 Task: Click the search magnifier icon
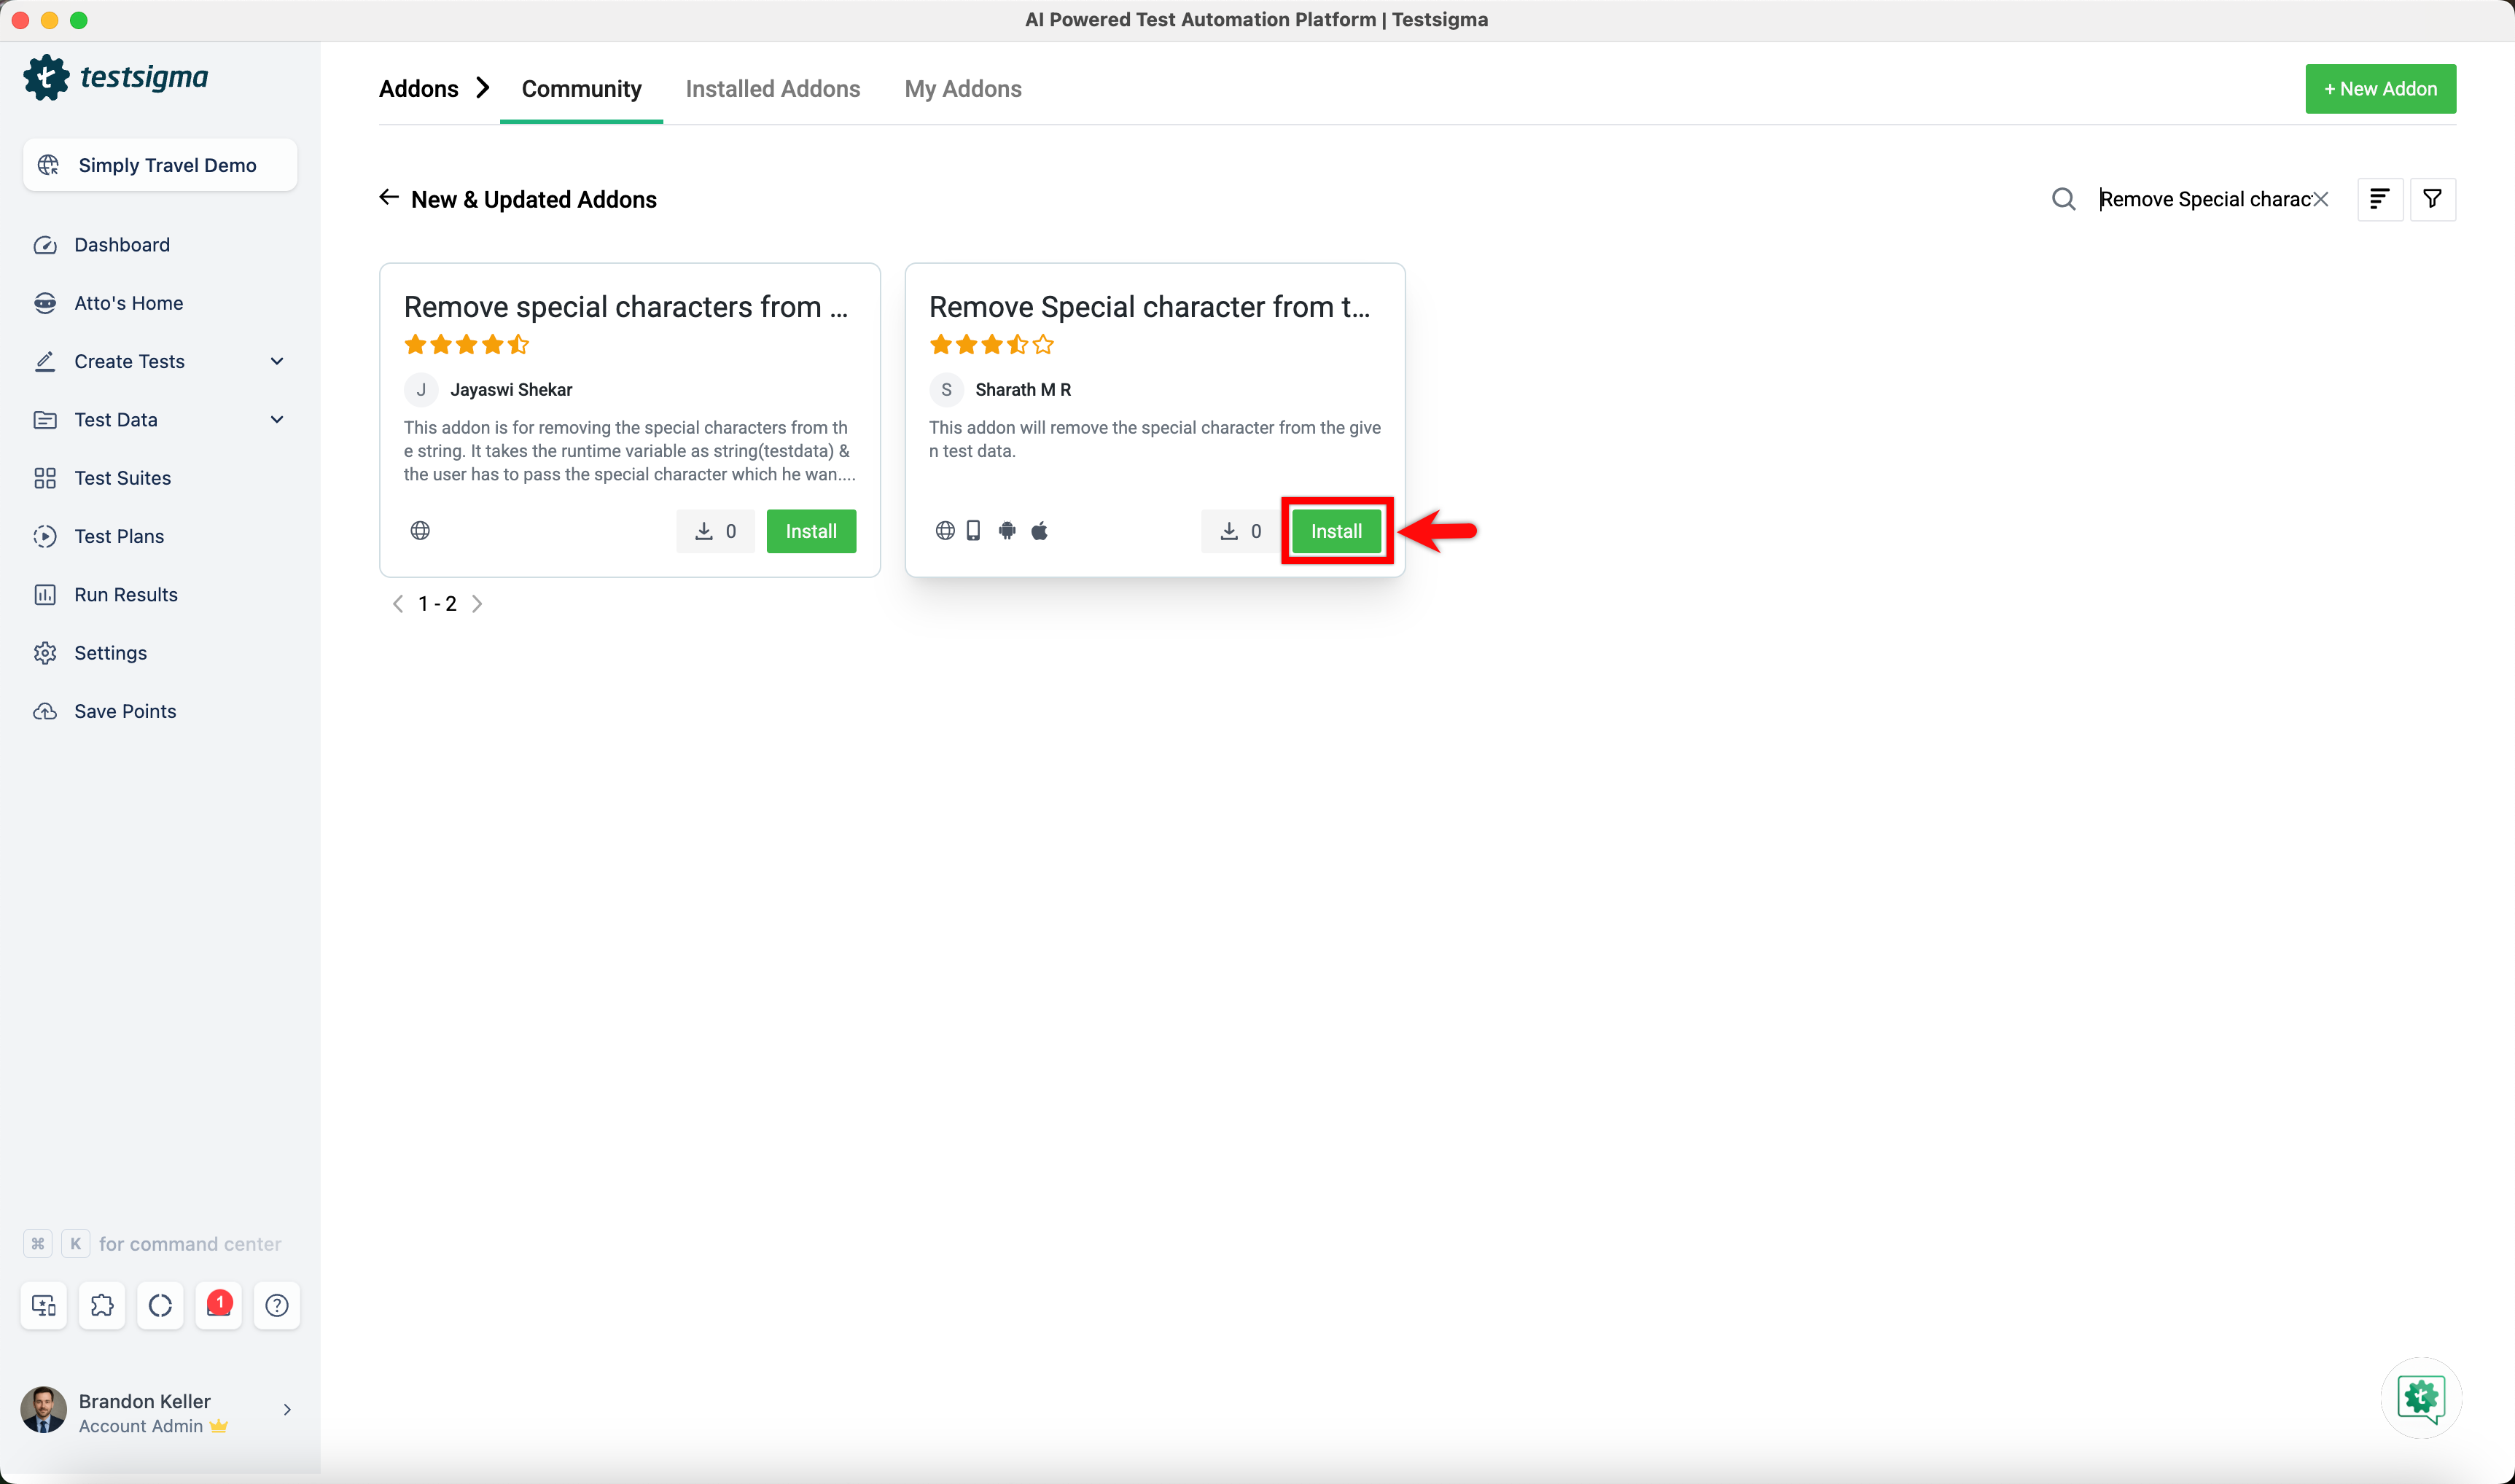click(x=2063, y=199)
